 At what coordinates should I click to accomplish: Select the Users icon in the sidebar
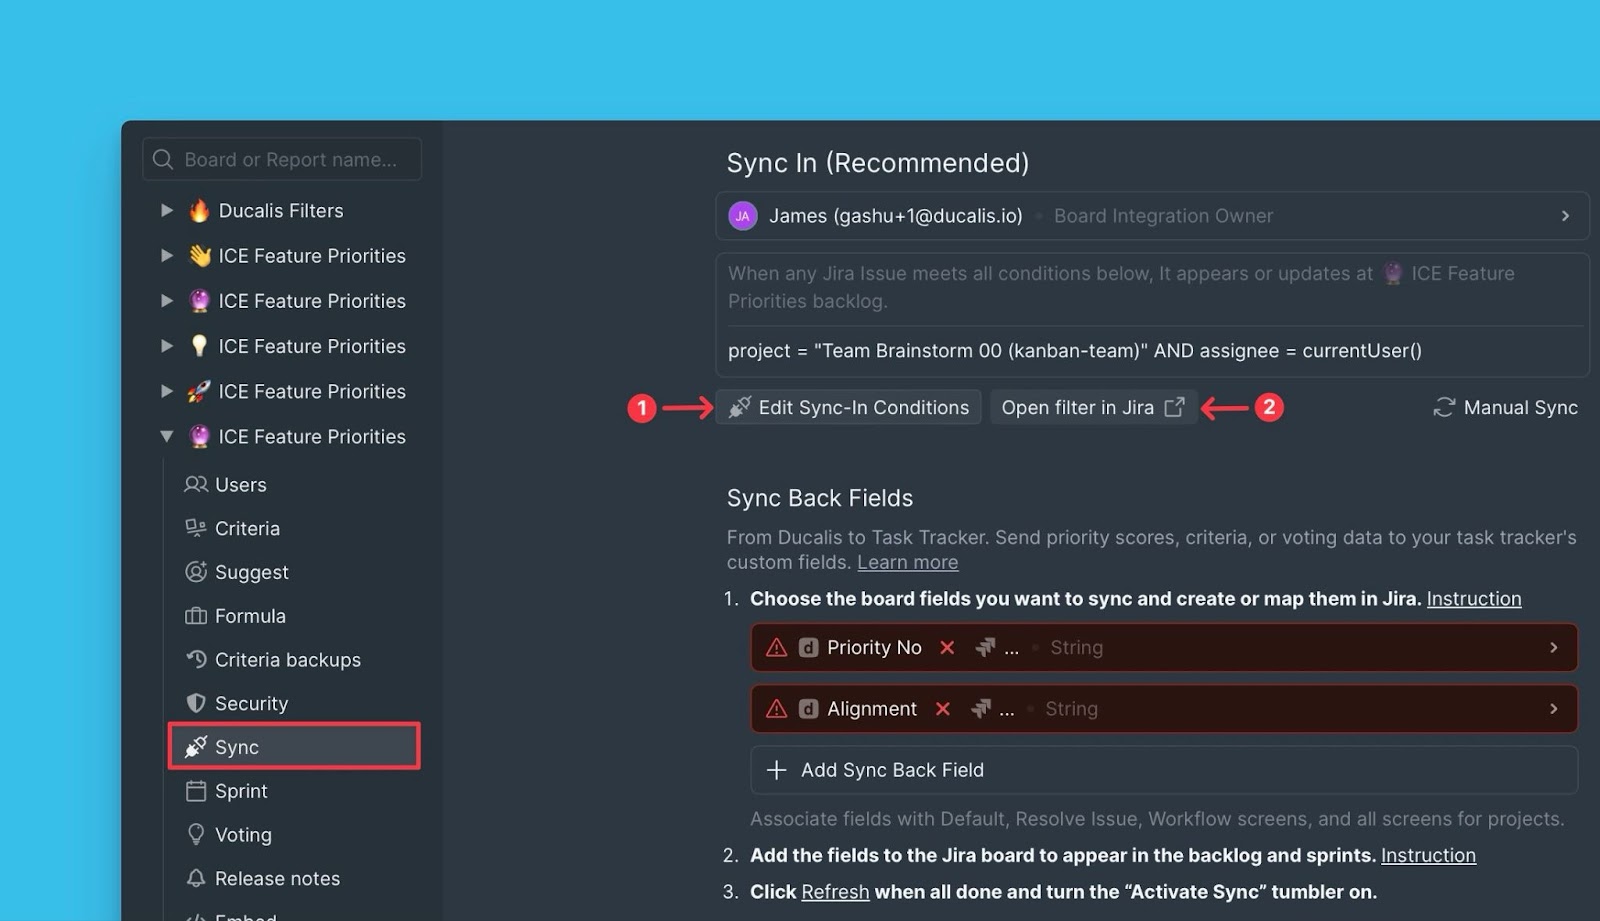[x=196, y=484]
